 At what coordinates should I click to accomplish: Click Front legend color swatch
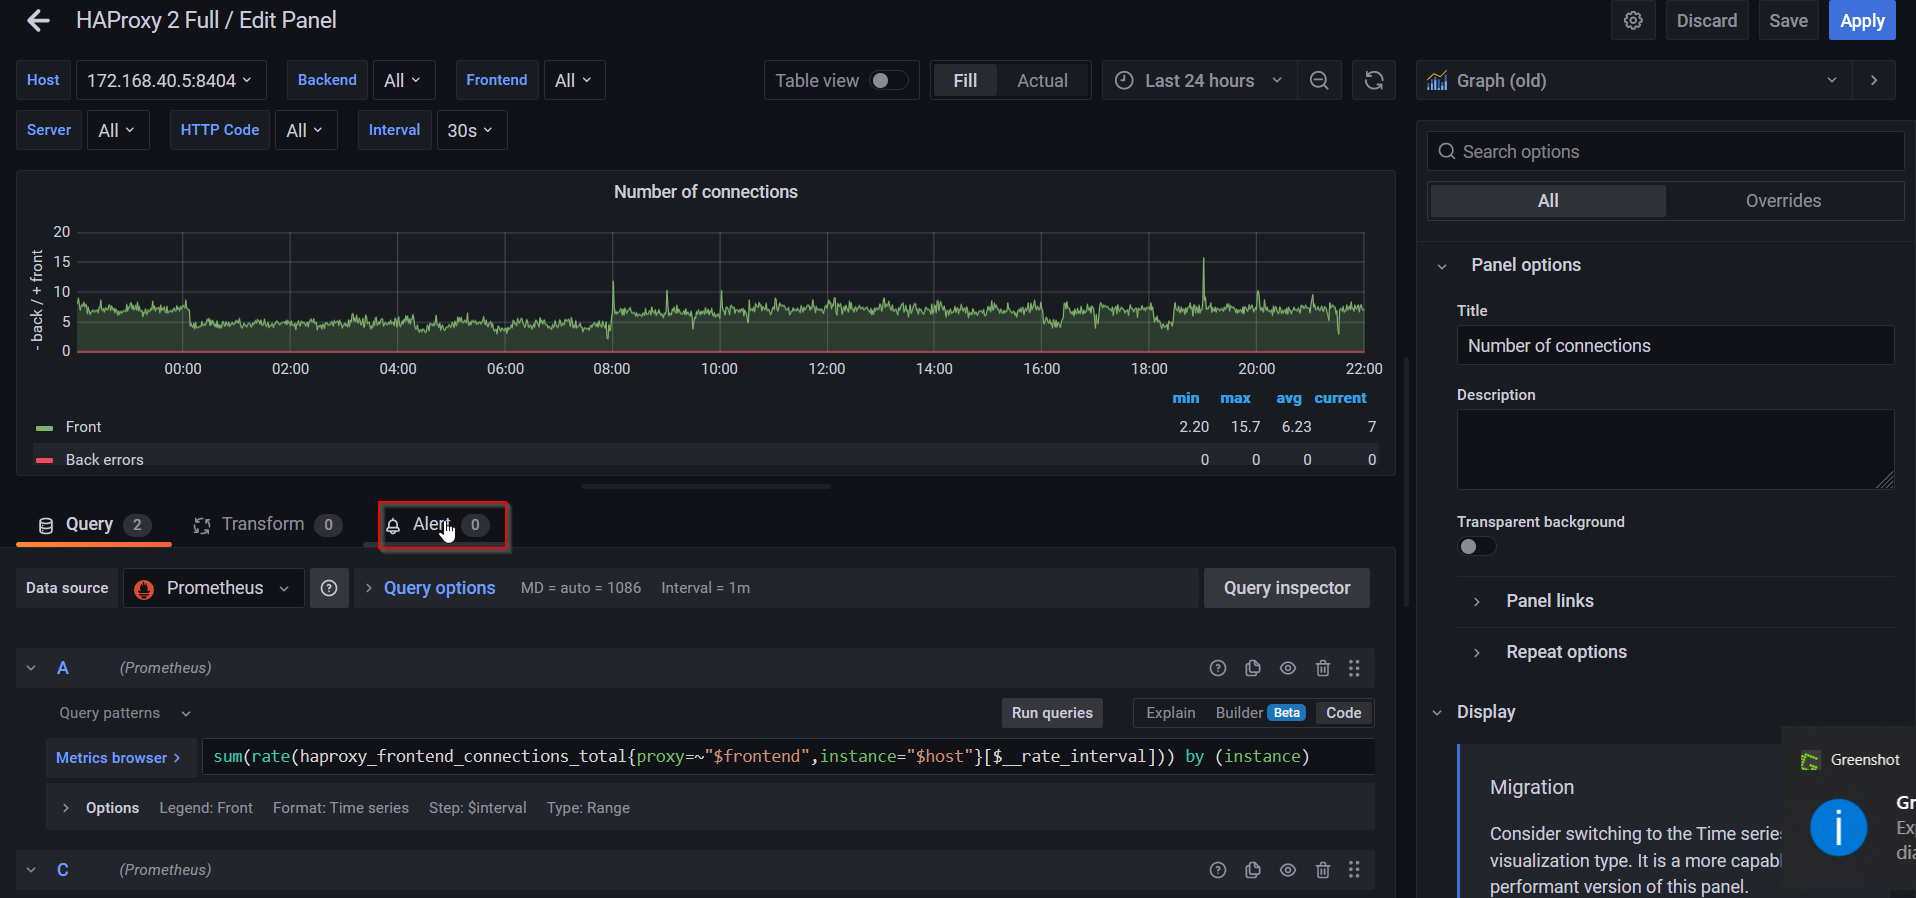tap(44, 428)
